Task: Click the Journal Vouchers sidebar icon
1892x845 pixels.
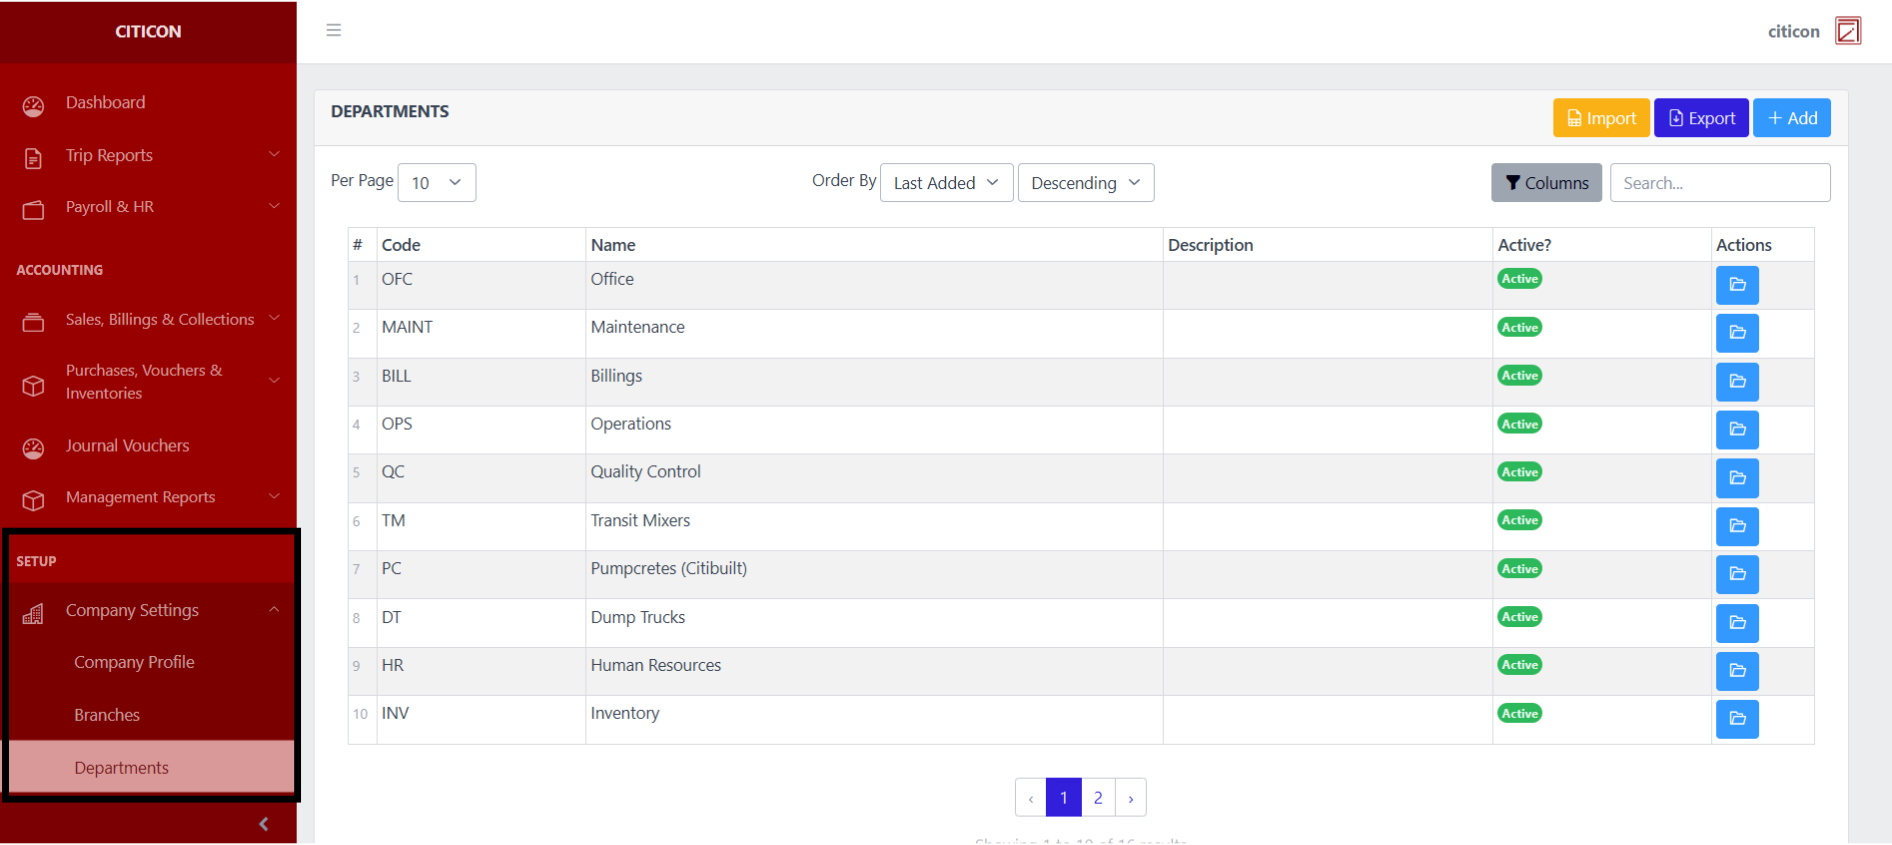Action: click(34, 448)
